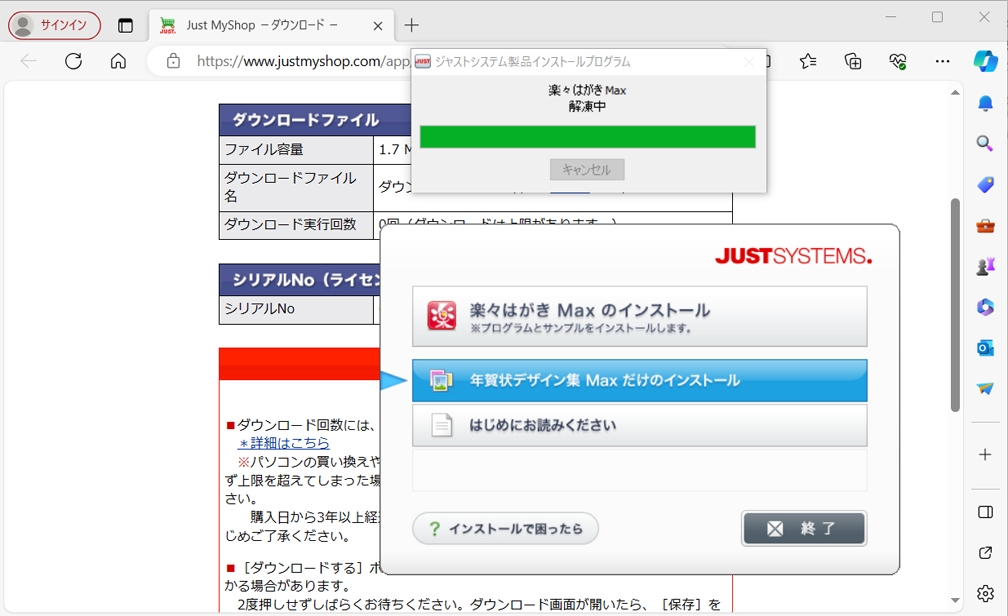
Task: Click 年賀状デザイン集 Max だけのインストール
Action: tap(640, 381)
